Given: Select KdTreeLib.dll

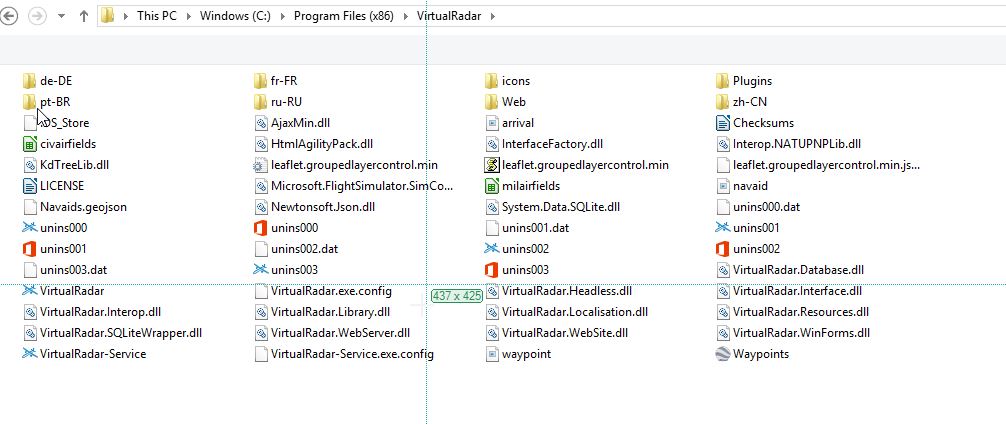Looking at the screenshot, I should coord(66,165).
